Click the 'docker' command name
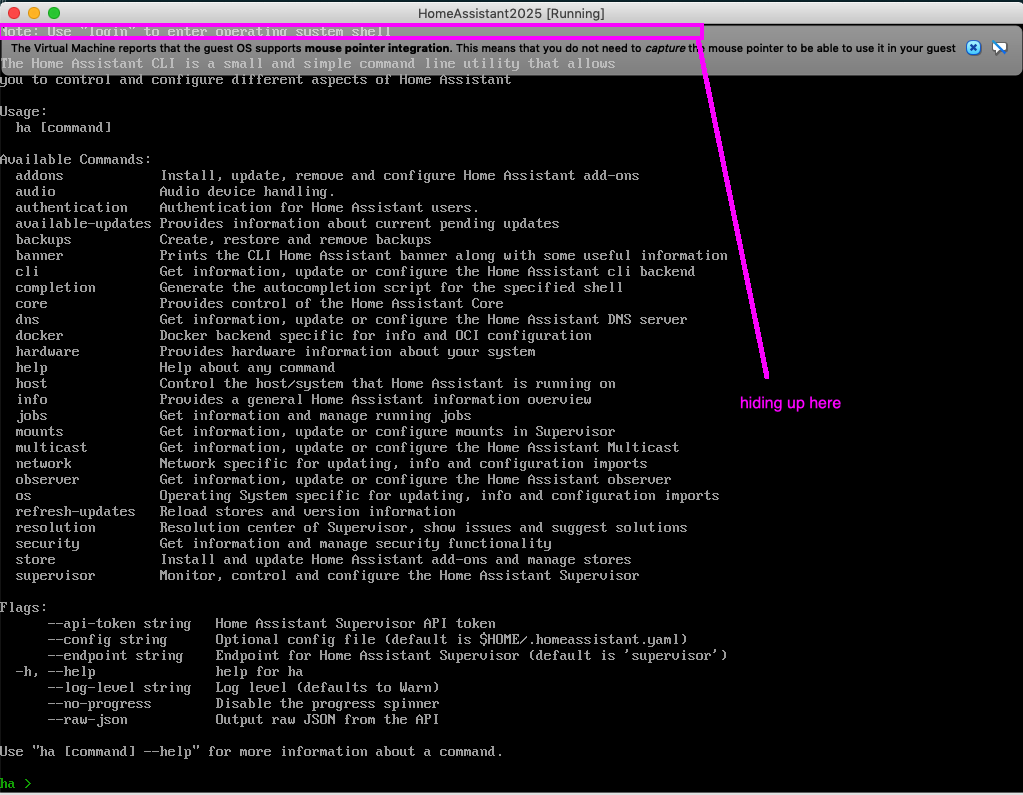 click(x=39, y=335)
